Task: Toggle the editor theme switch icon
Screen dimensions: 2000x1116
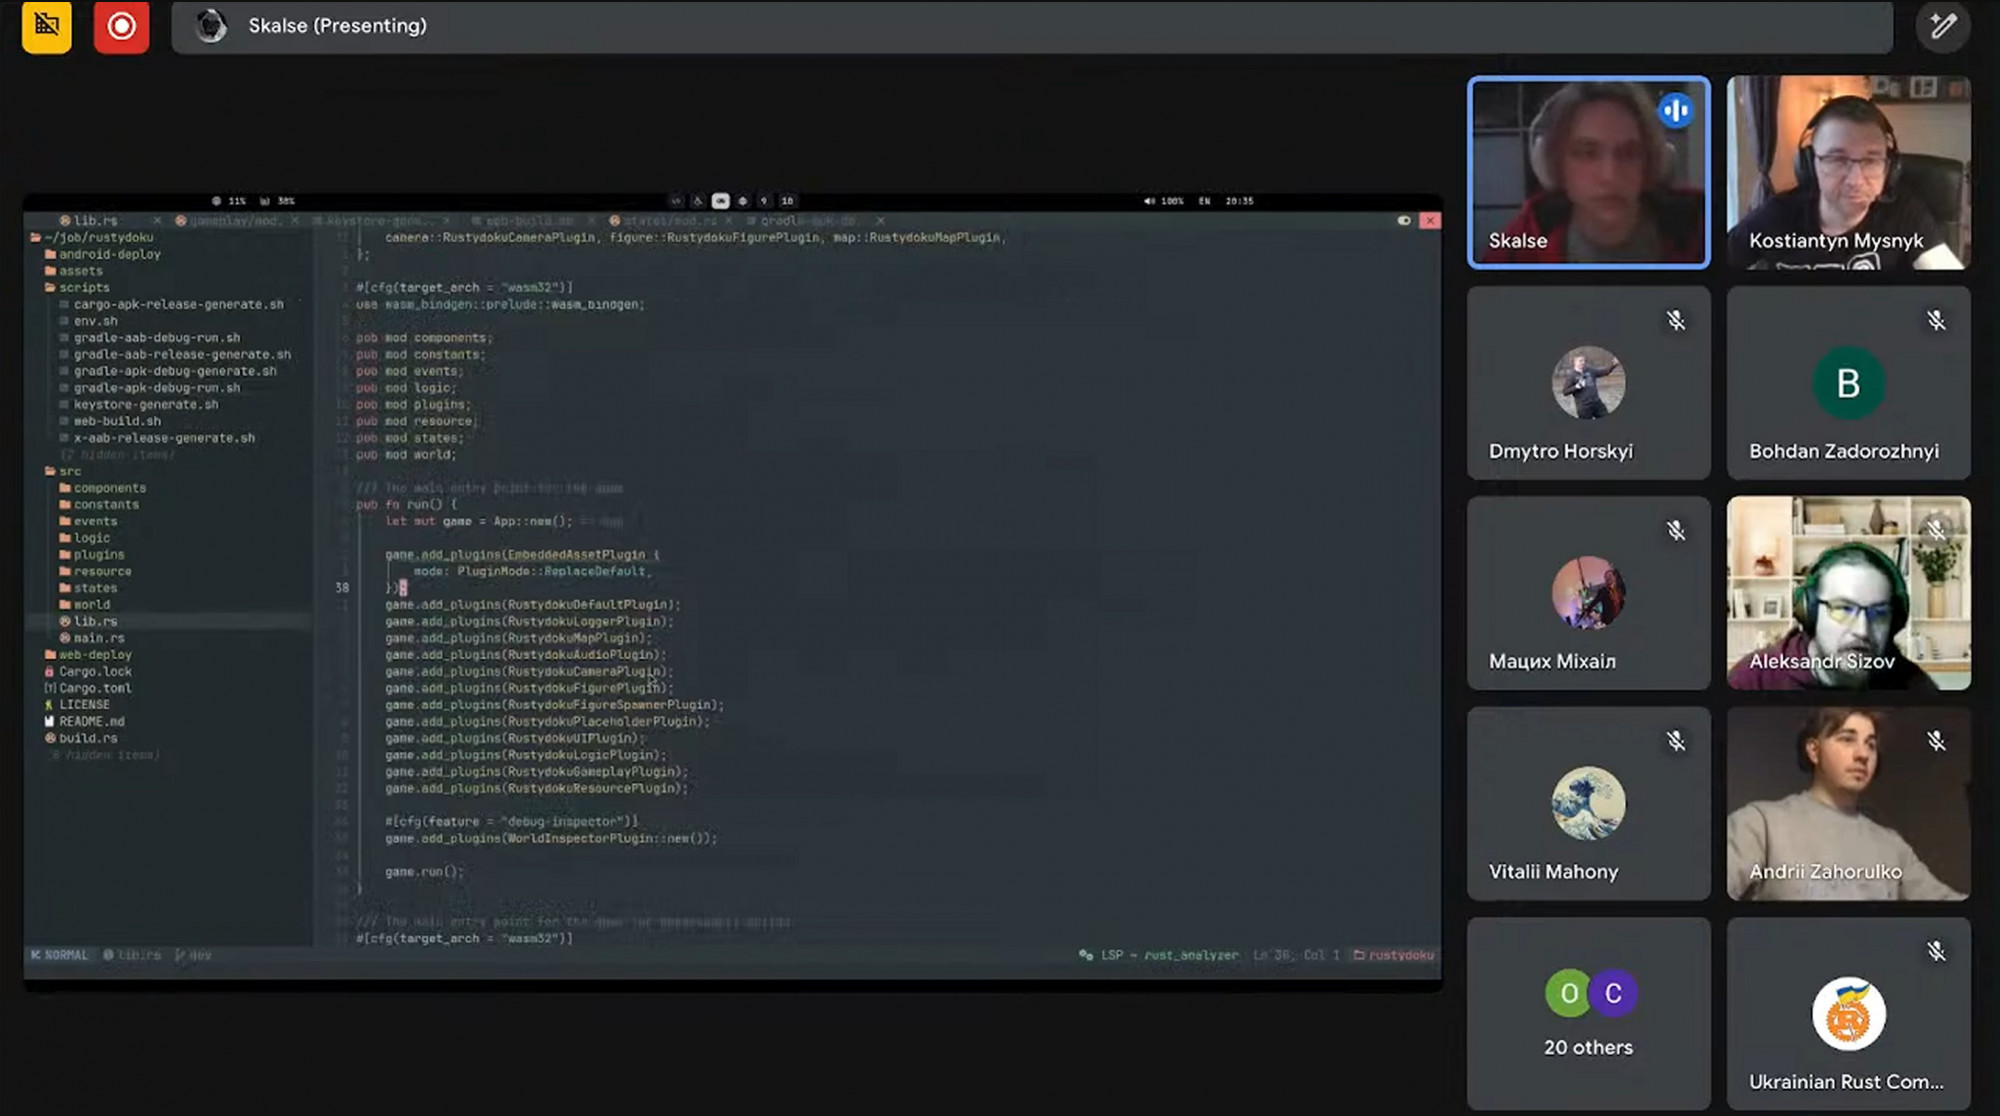Action: (x=1404, y=220)
